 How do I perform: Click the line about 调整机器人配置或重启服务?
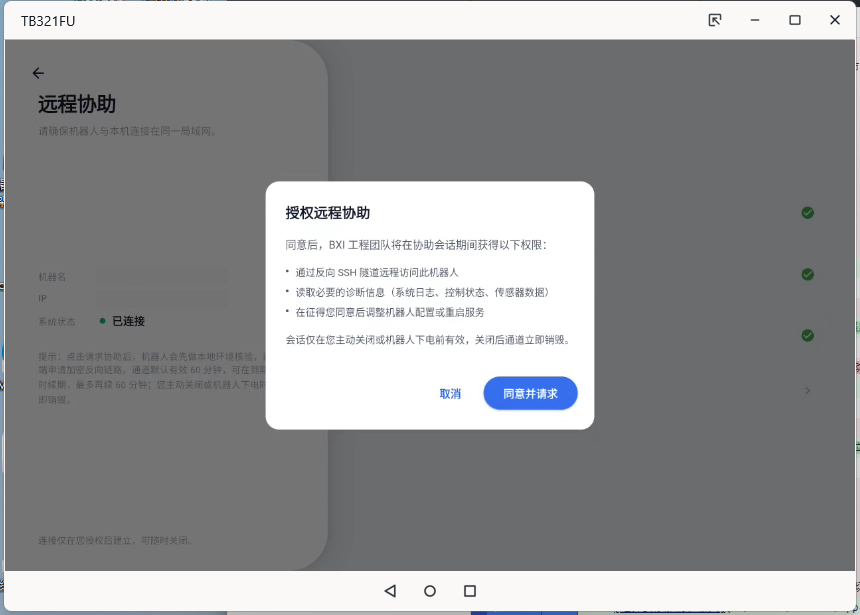[390, 312]
